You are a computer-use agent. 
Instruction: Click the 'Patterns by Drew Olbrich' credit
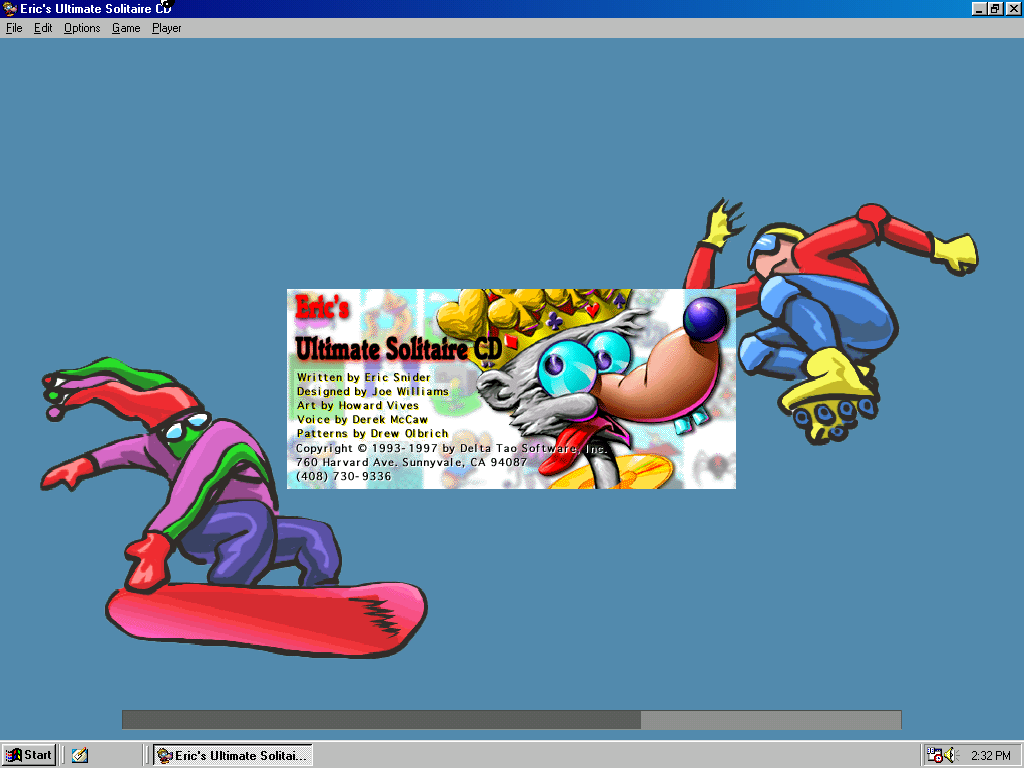coord(372,434)
